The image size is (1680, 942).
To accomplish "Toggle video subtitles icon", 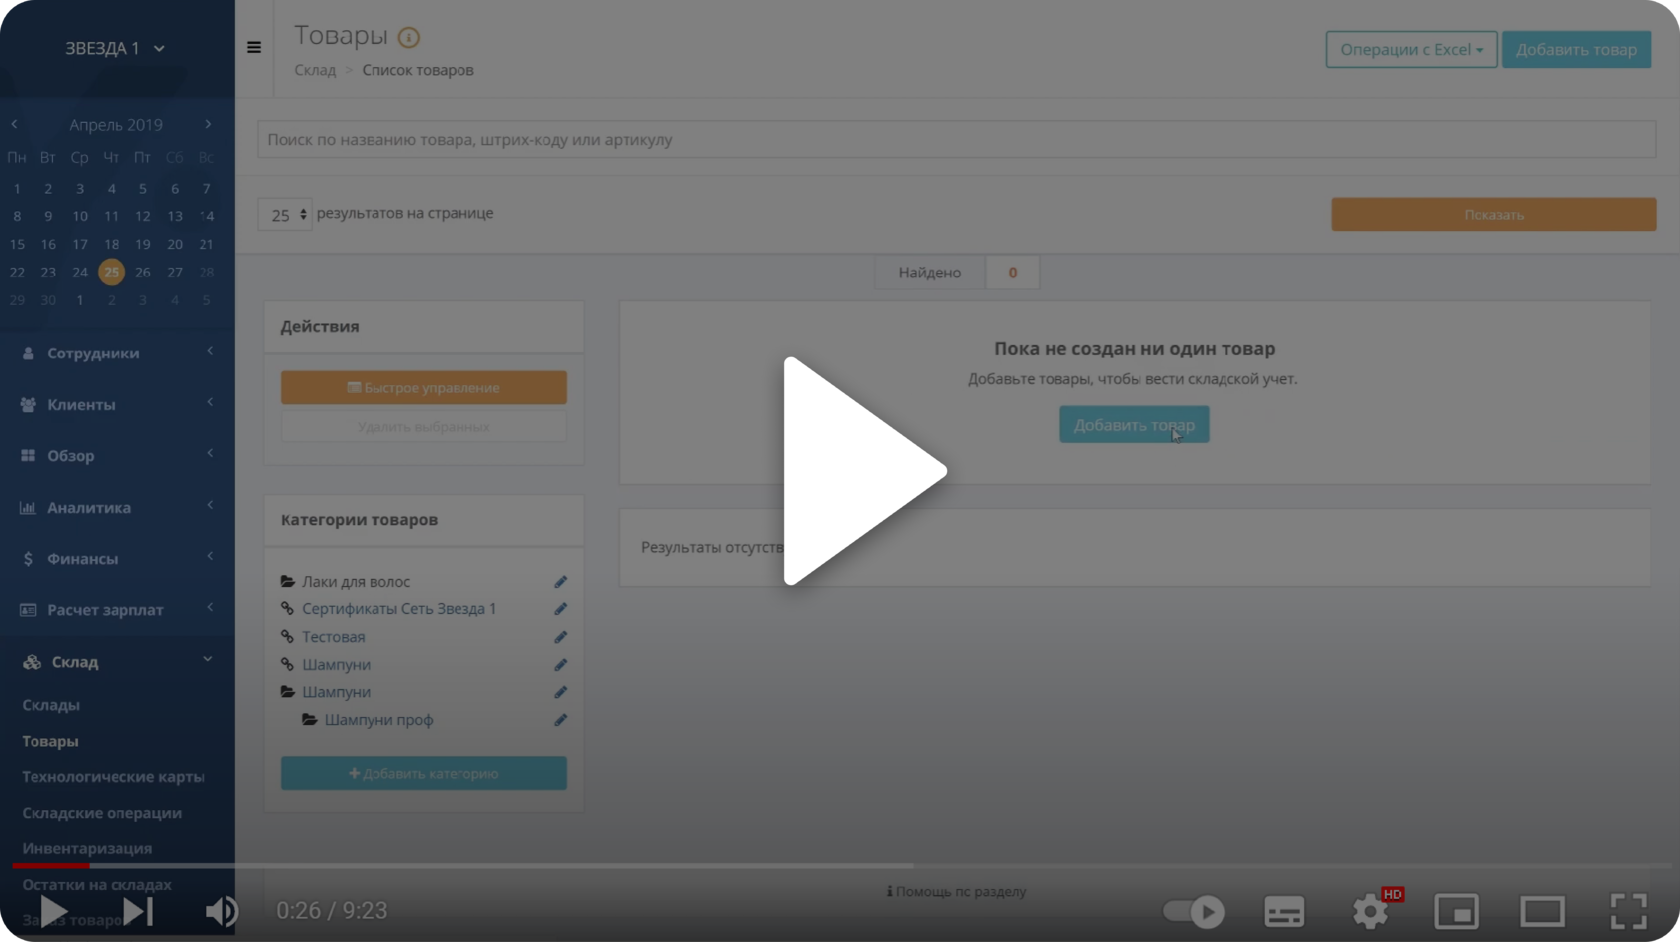I will point(1284,911).
